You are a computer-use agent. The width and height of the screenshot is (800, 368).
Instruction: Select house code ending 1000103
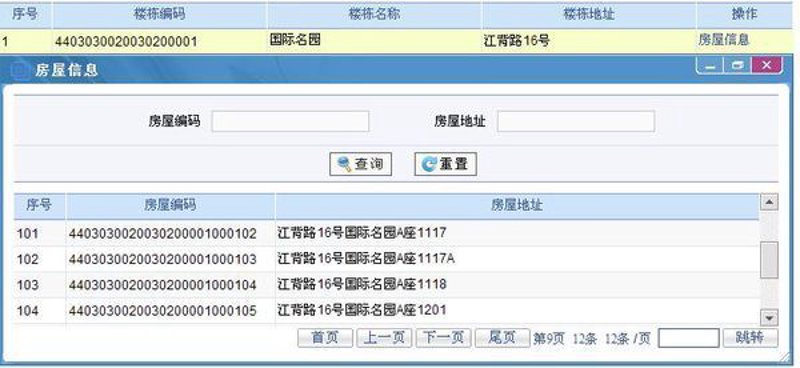pyautogui.click(x=163, y=259)
